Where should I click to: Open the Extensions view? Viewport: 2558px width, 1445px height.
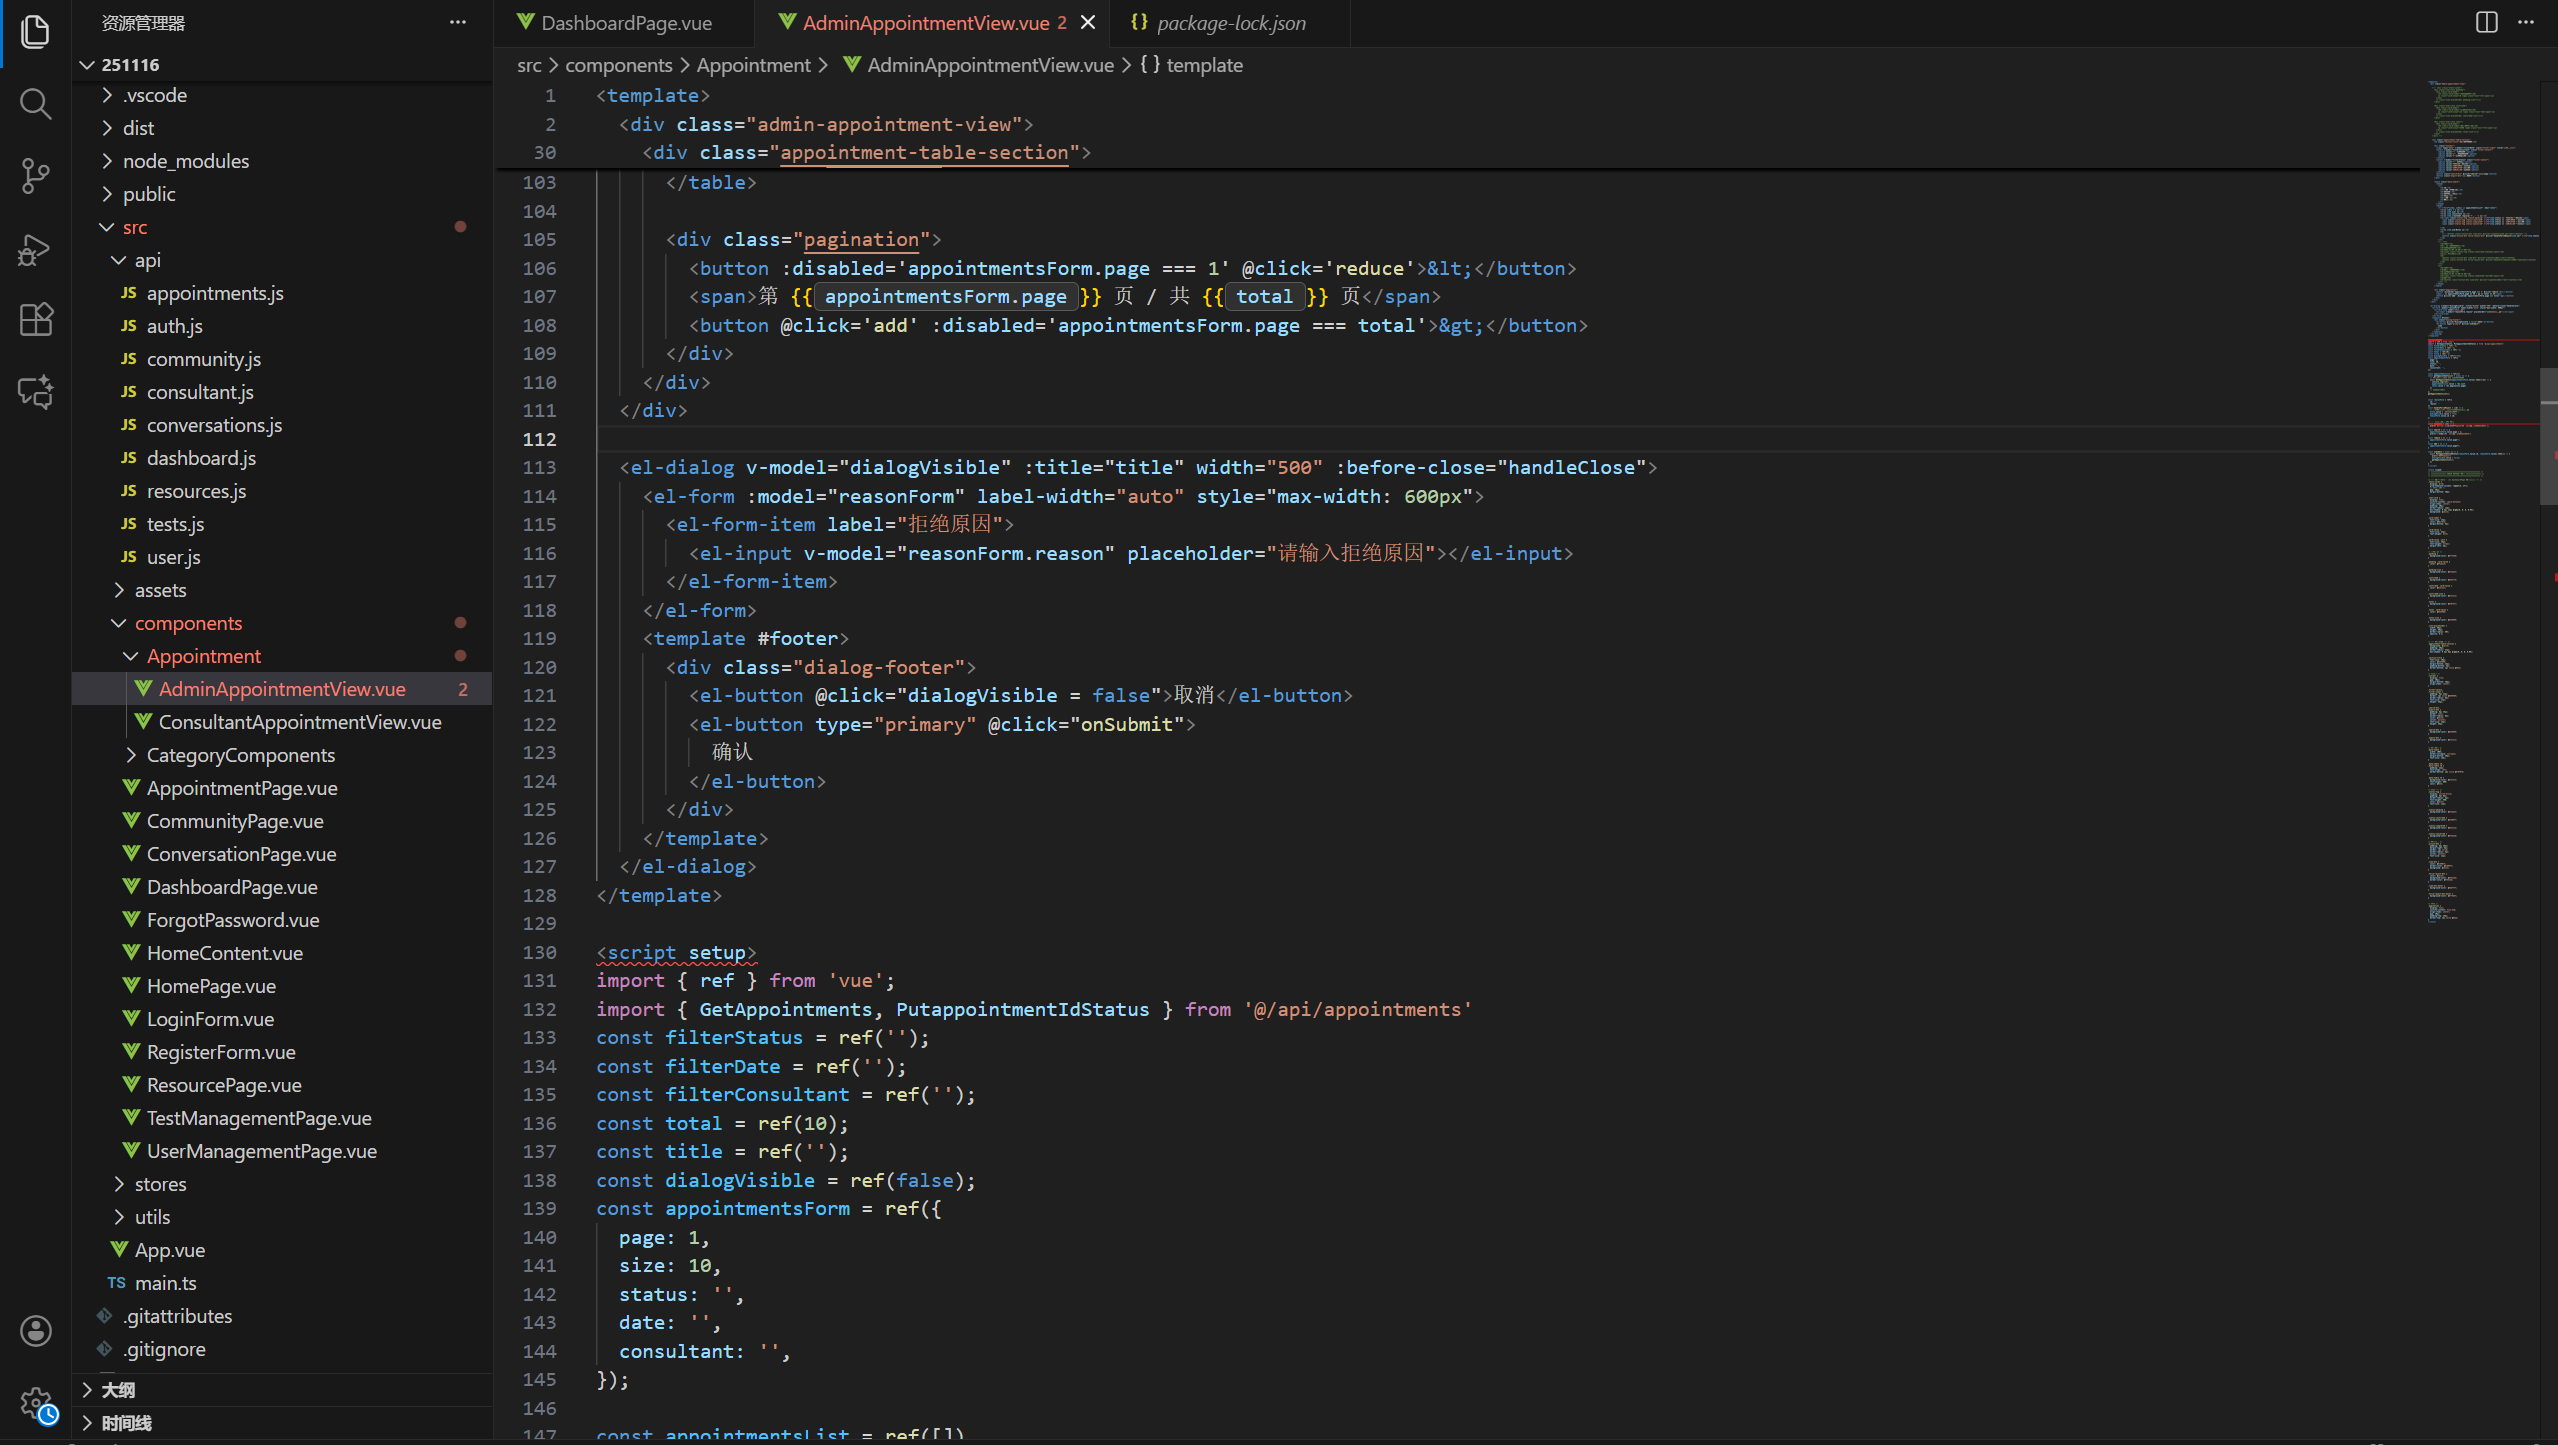coord(35,320)
